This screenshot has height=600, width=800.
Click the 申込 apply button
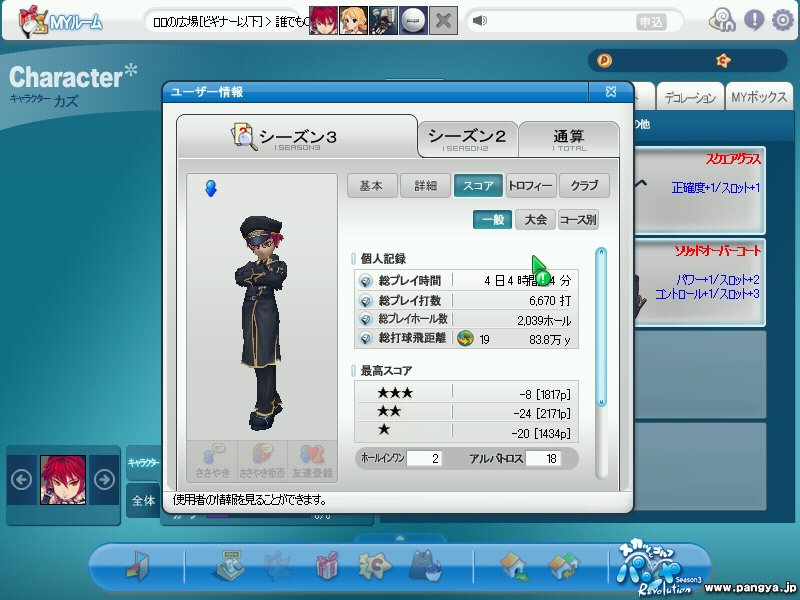(x=651, y=21)
